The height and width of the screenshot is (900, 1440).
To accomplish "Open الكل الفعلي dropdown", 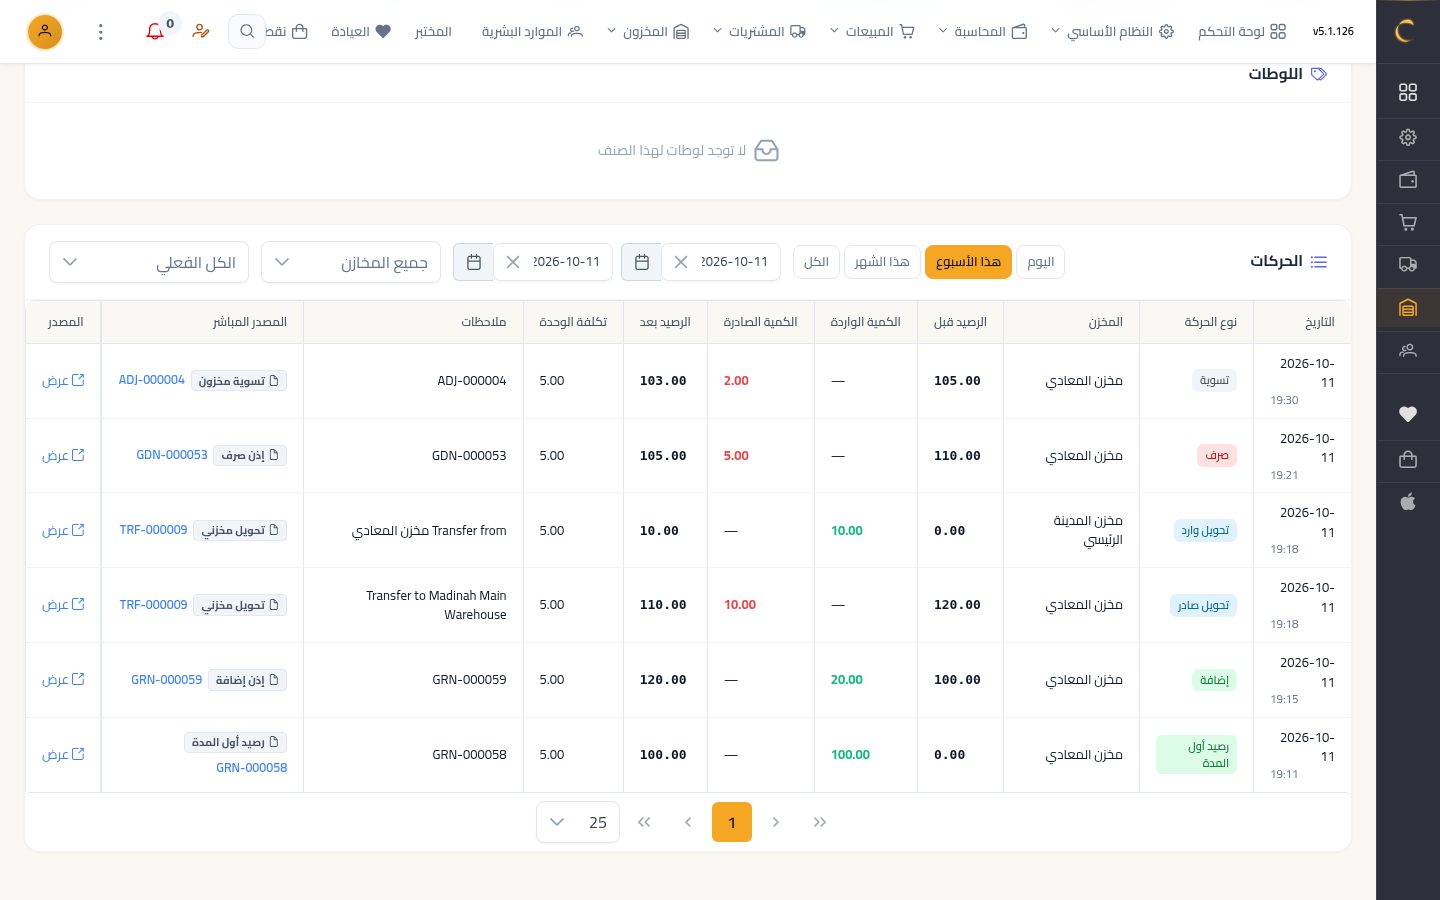I will pos(149,262).
